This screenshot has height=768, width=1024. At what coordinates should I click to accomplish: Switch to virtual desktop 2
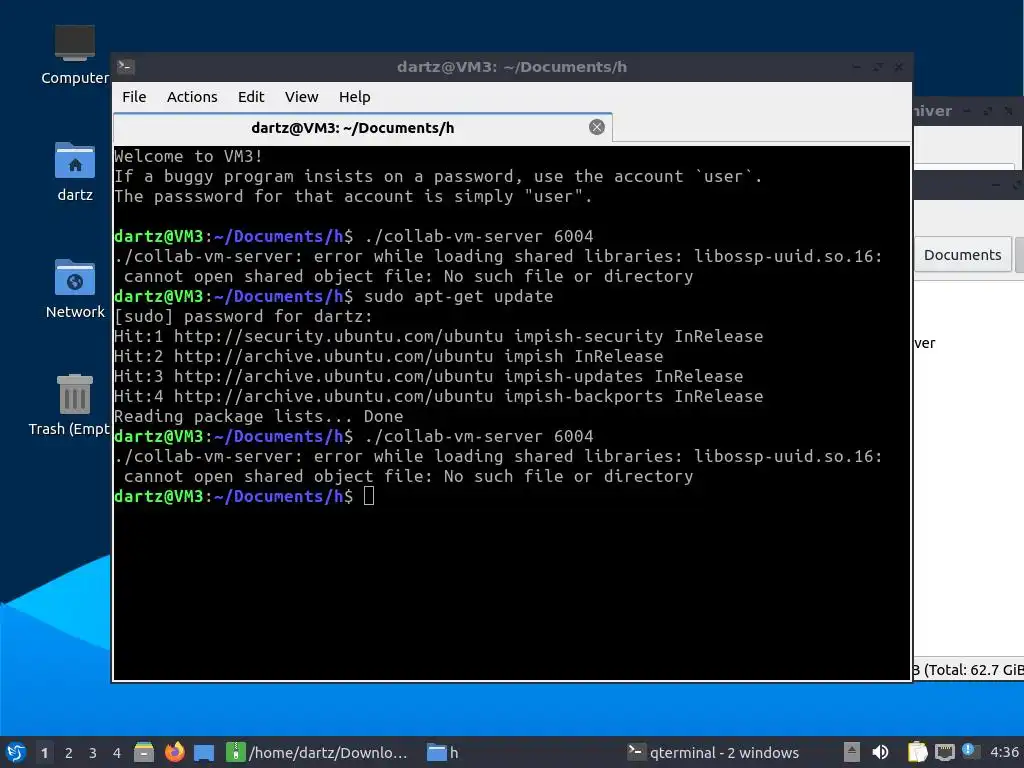(69, 753)
